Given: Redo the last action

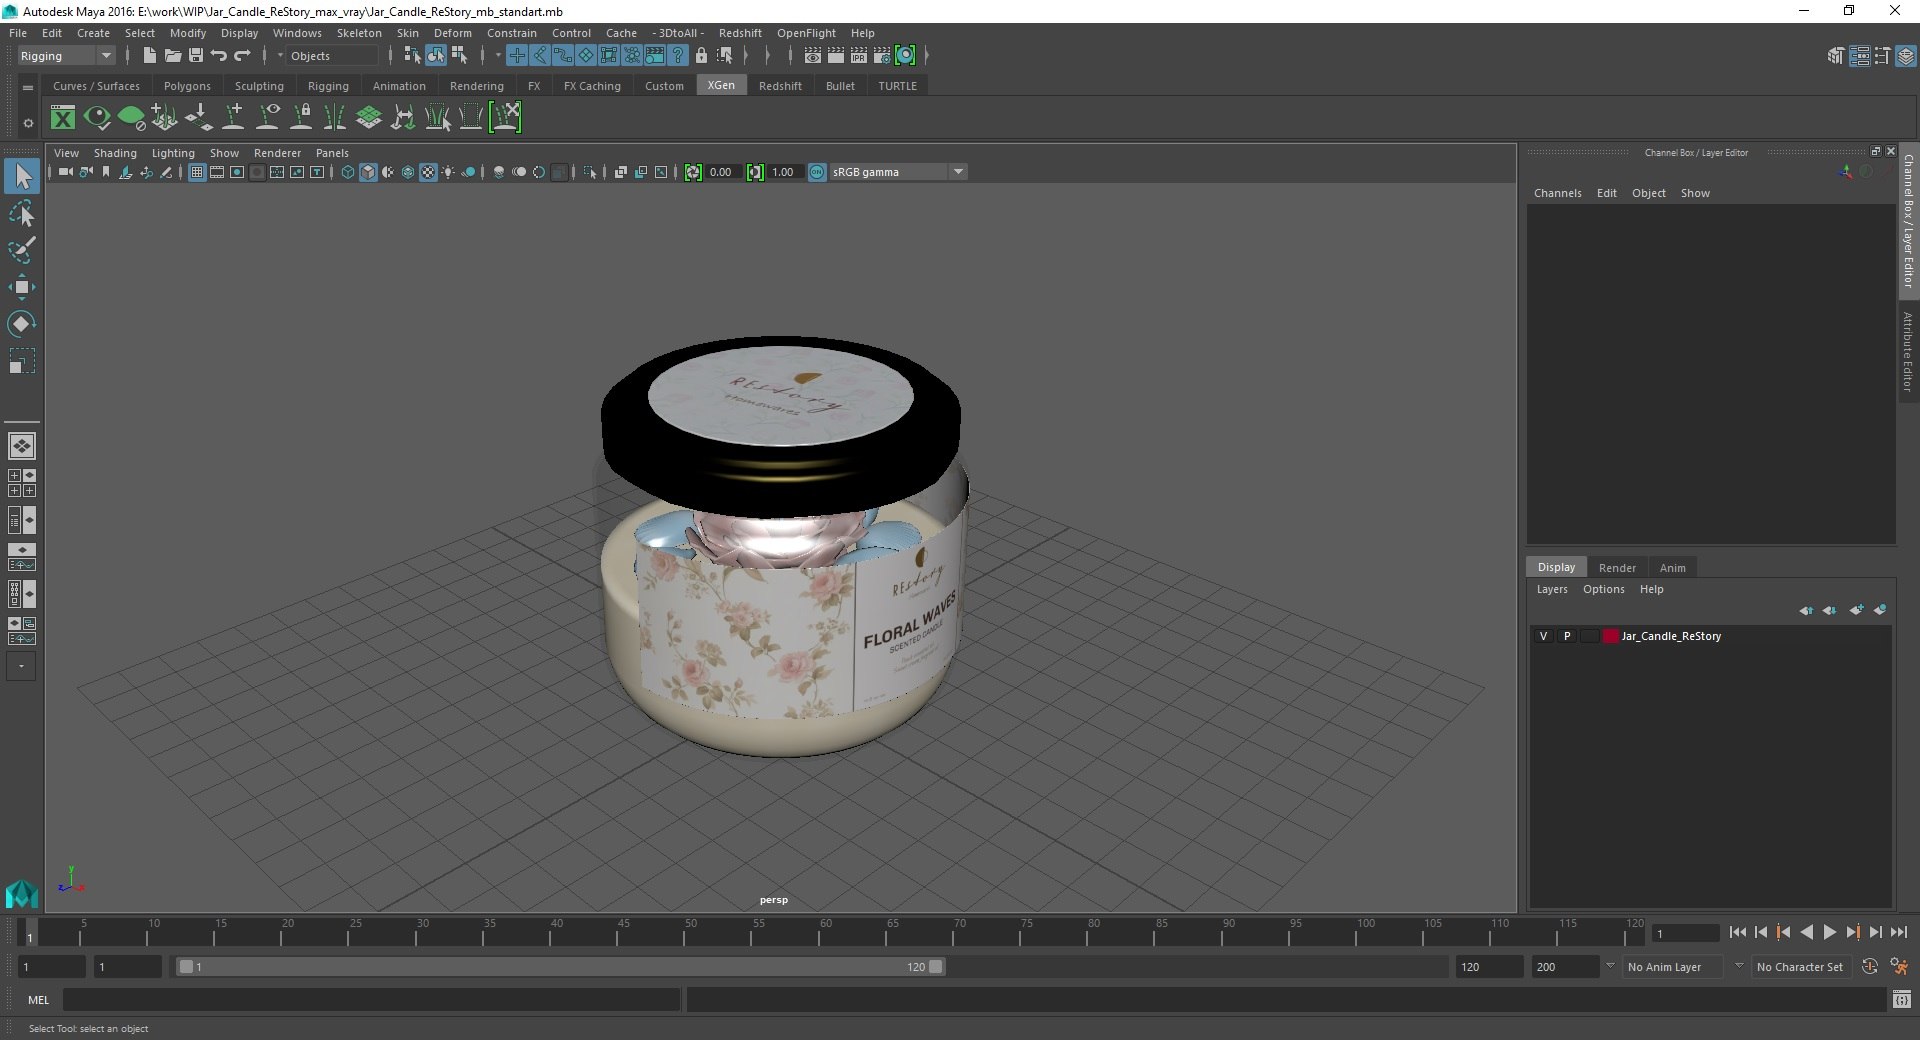Looking at the screenshot, I should coord(241,56).
